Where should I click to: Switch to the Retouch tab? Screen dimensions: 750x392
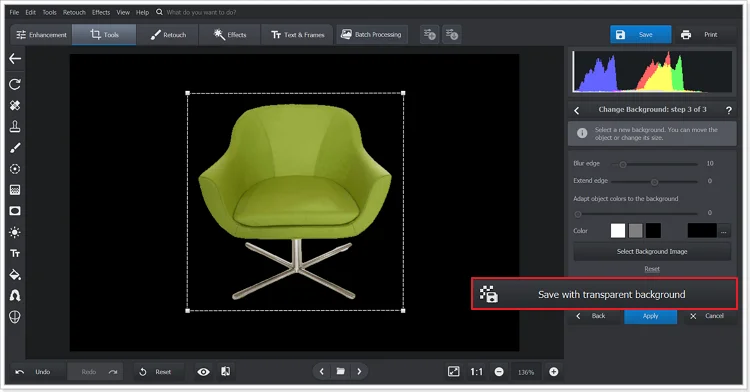(167, 35)
